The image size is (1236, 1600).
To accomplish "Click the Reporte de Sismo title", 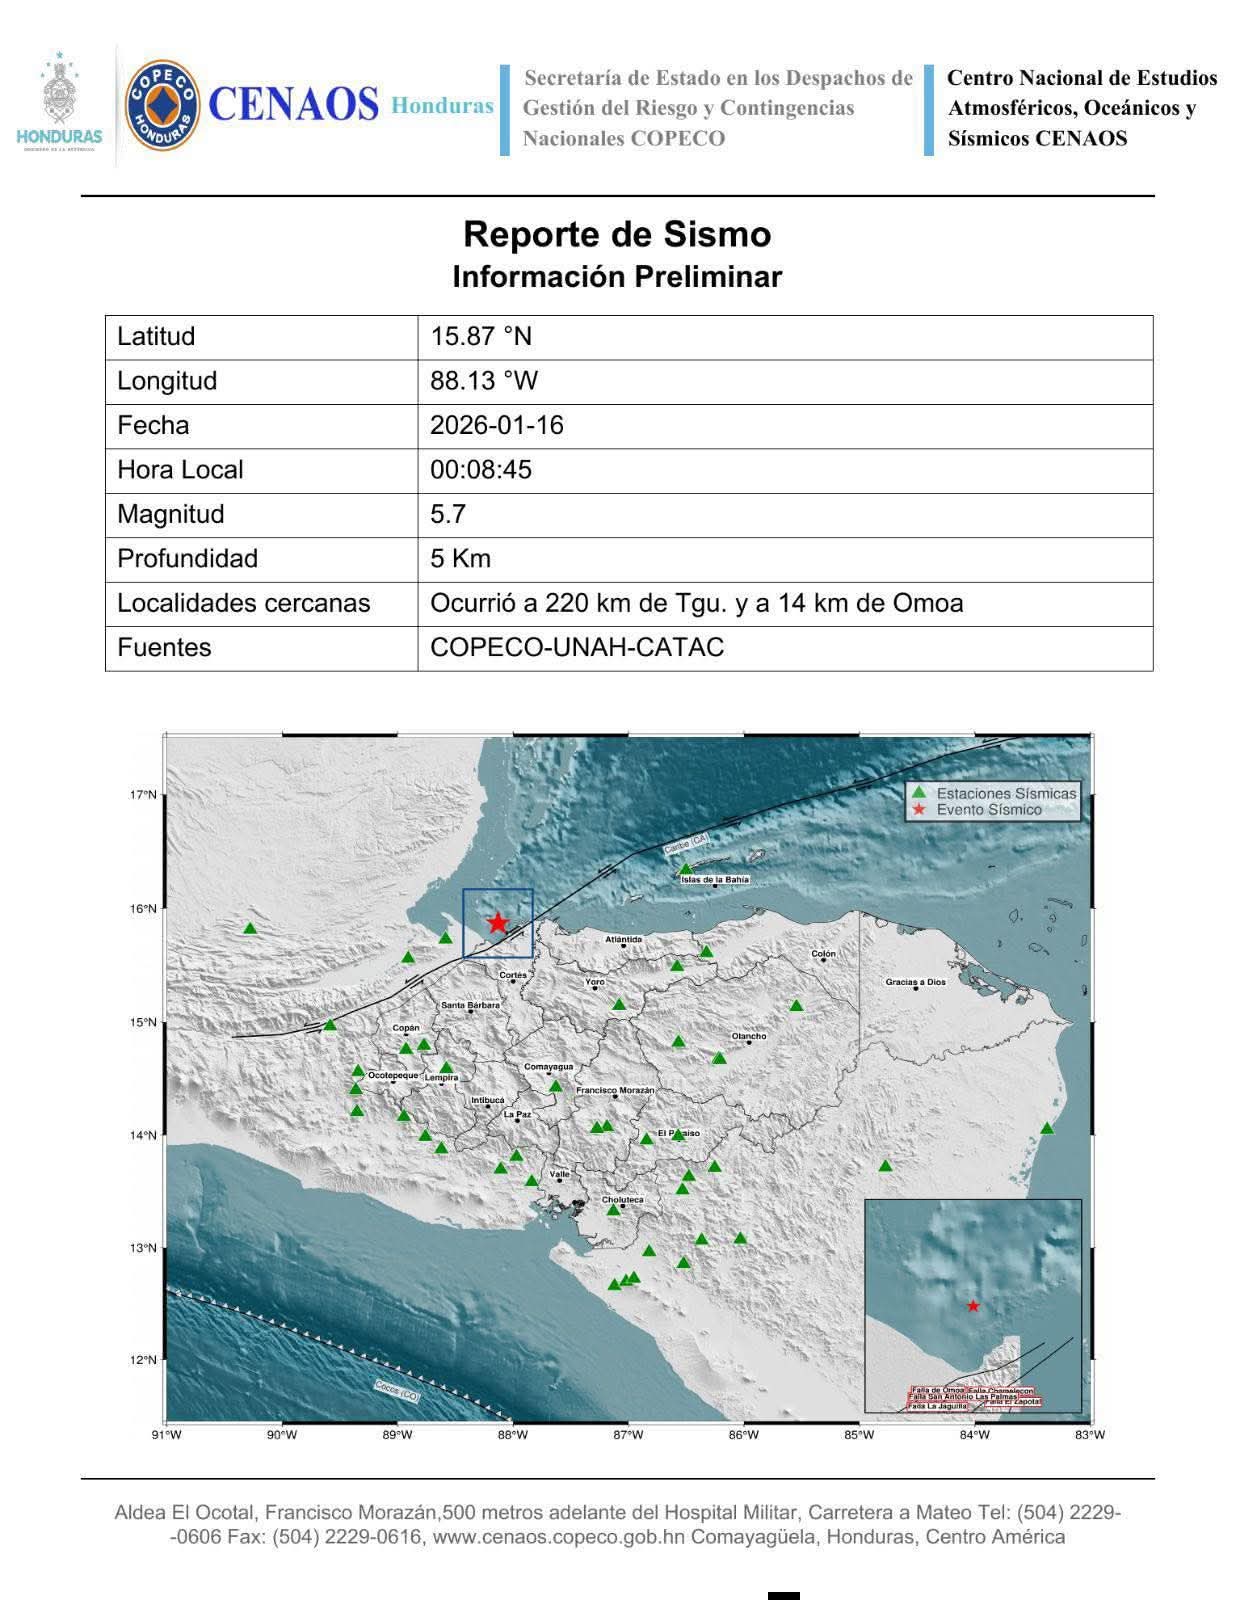I will [617, 234].
